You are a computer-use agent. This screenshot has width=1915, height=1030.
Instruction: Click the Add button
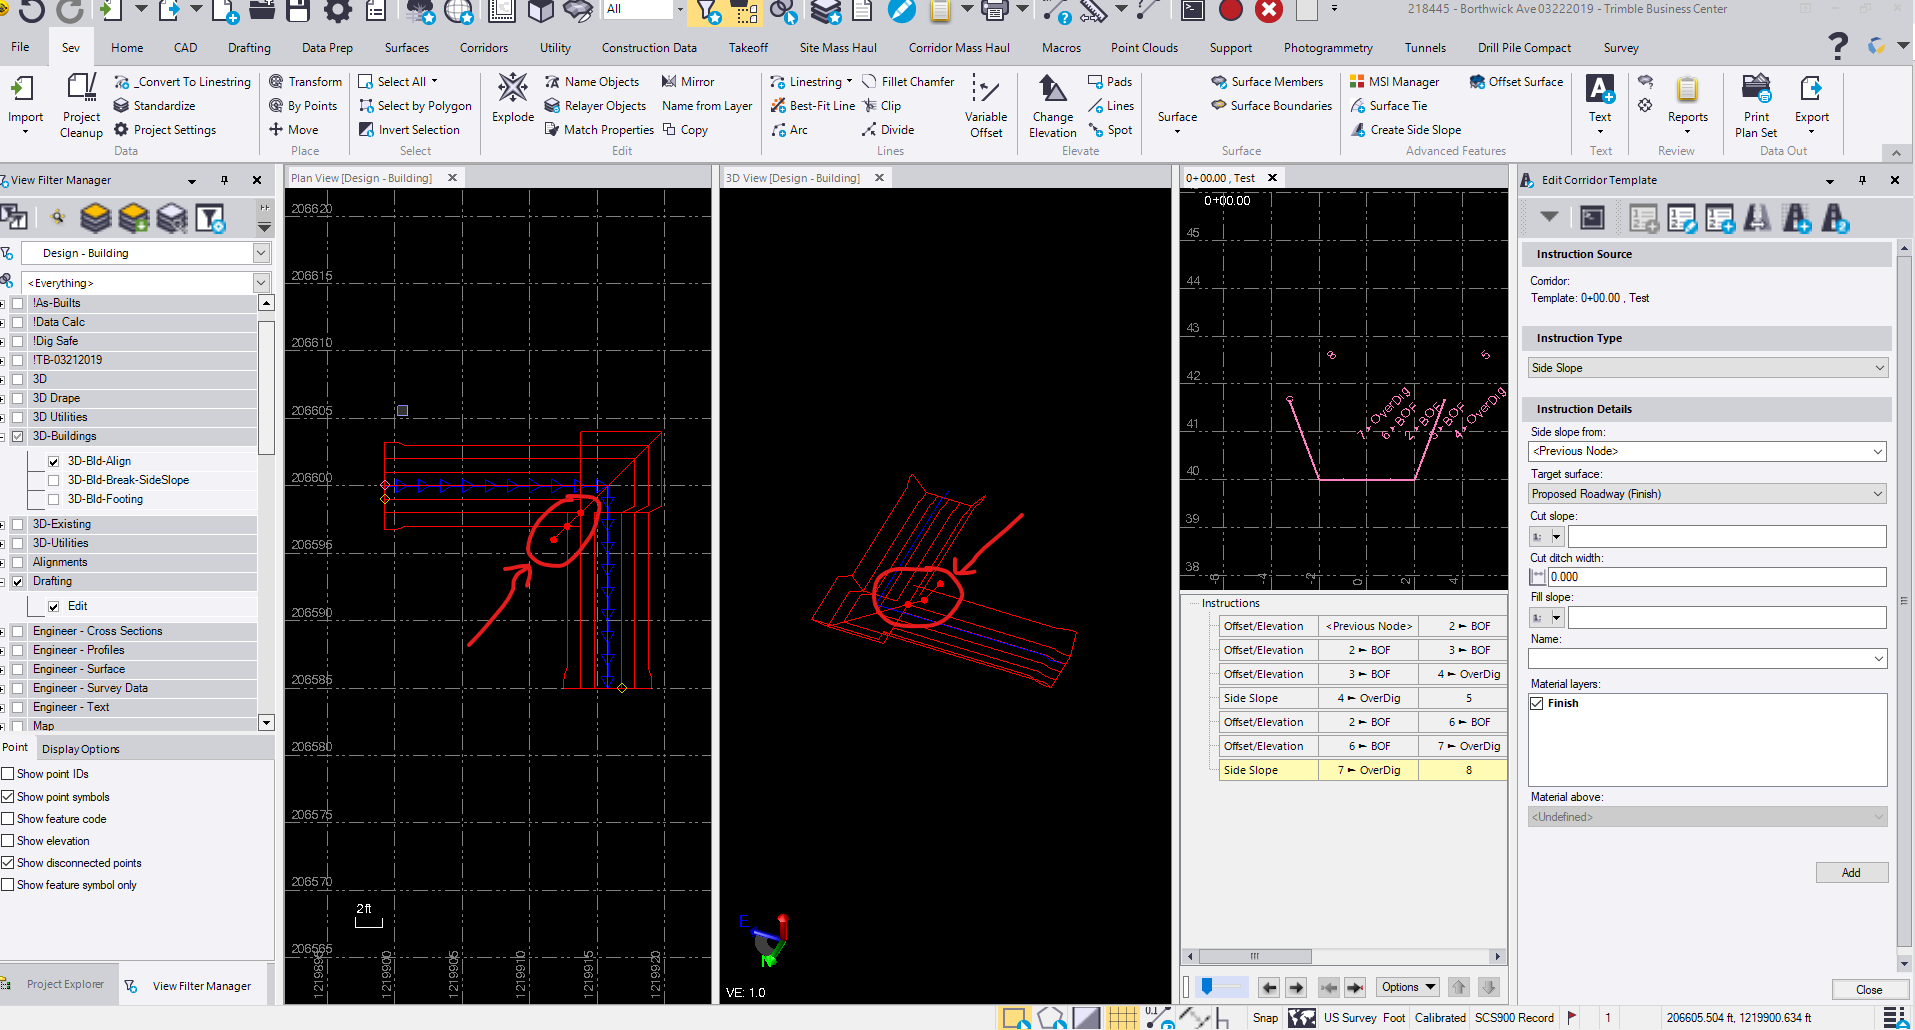1851,873
